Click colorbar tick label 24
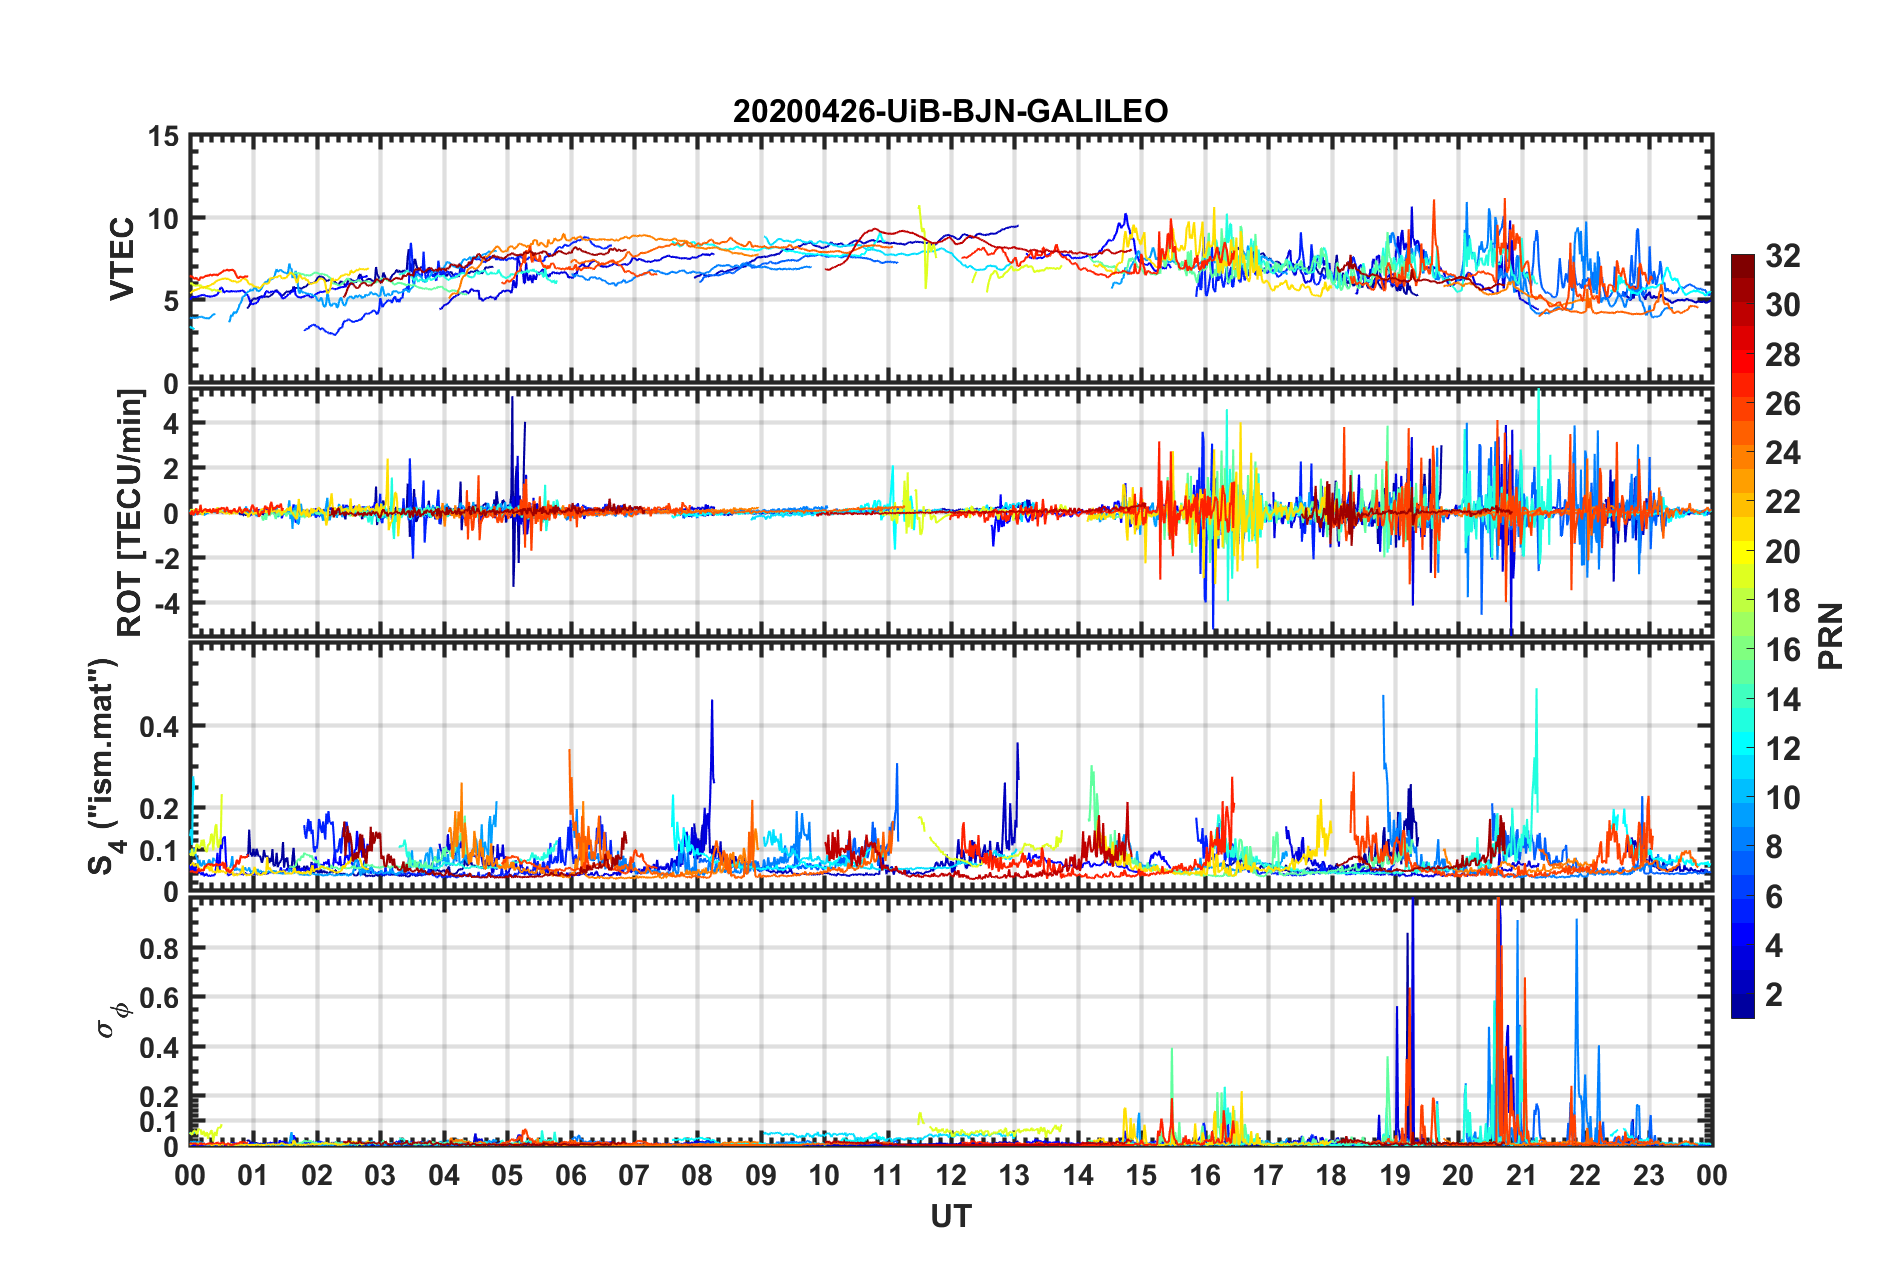 point(1782,453)
